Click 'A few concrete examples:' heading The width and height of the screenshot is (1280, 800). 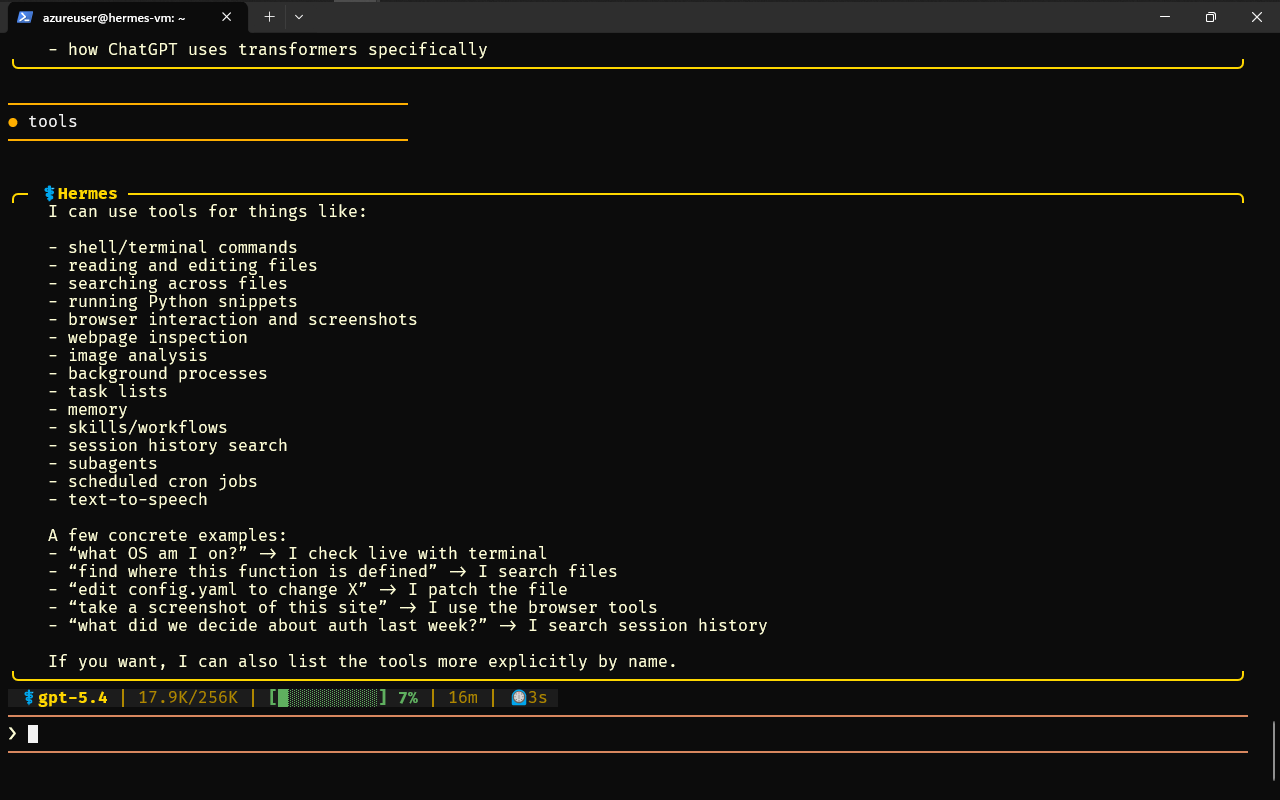tap(168, 535)
